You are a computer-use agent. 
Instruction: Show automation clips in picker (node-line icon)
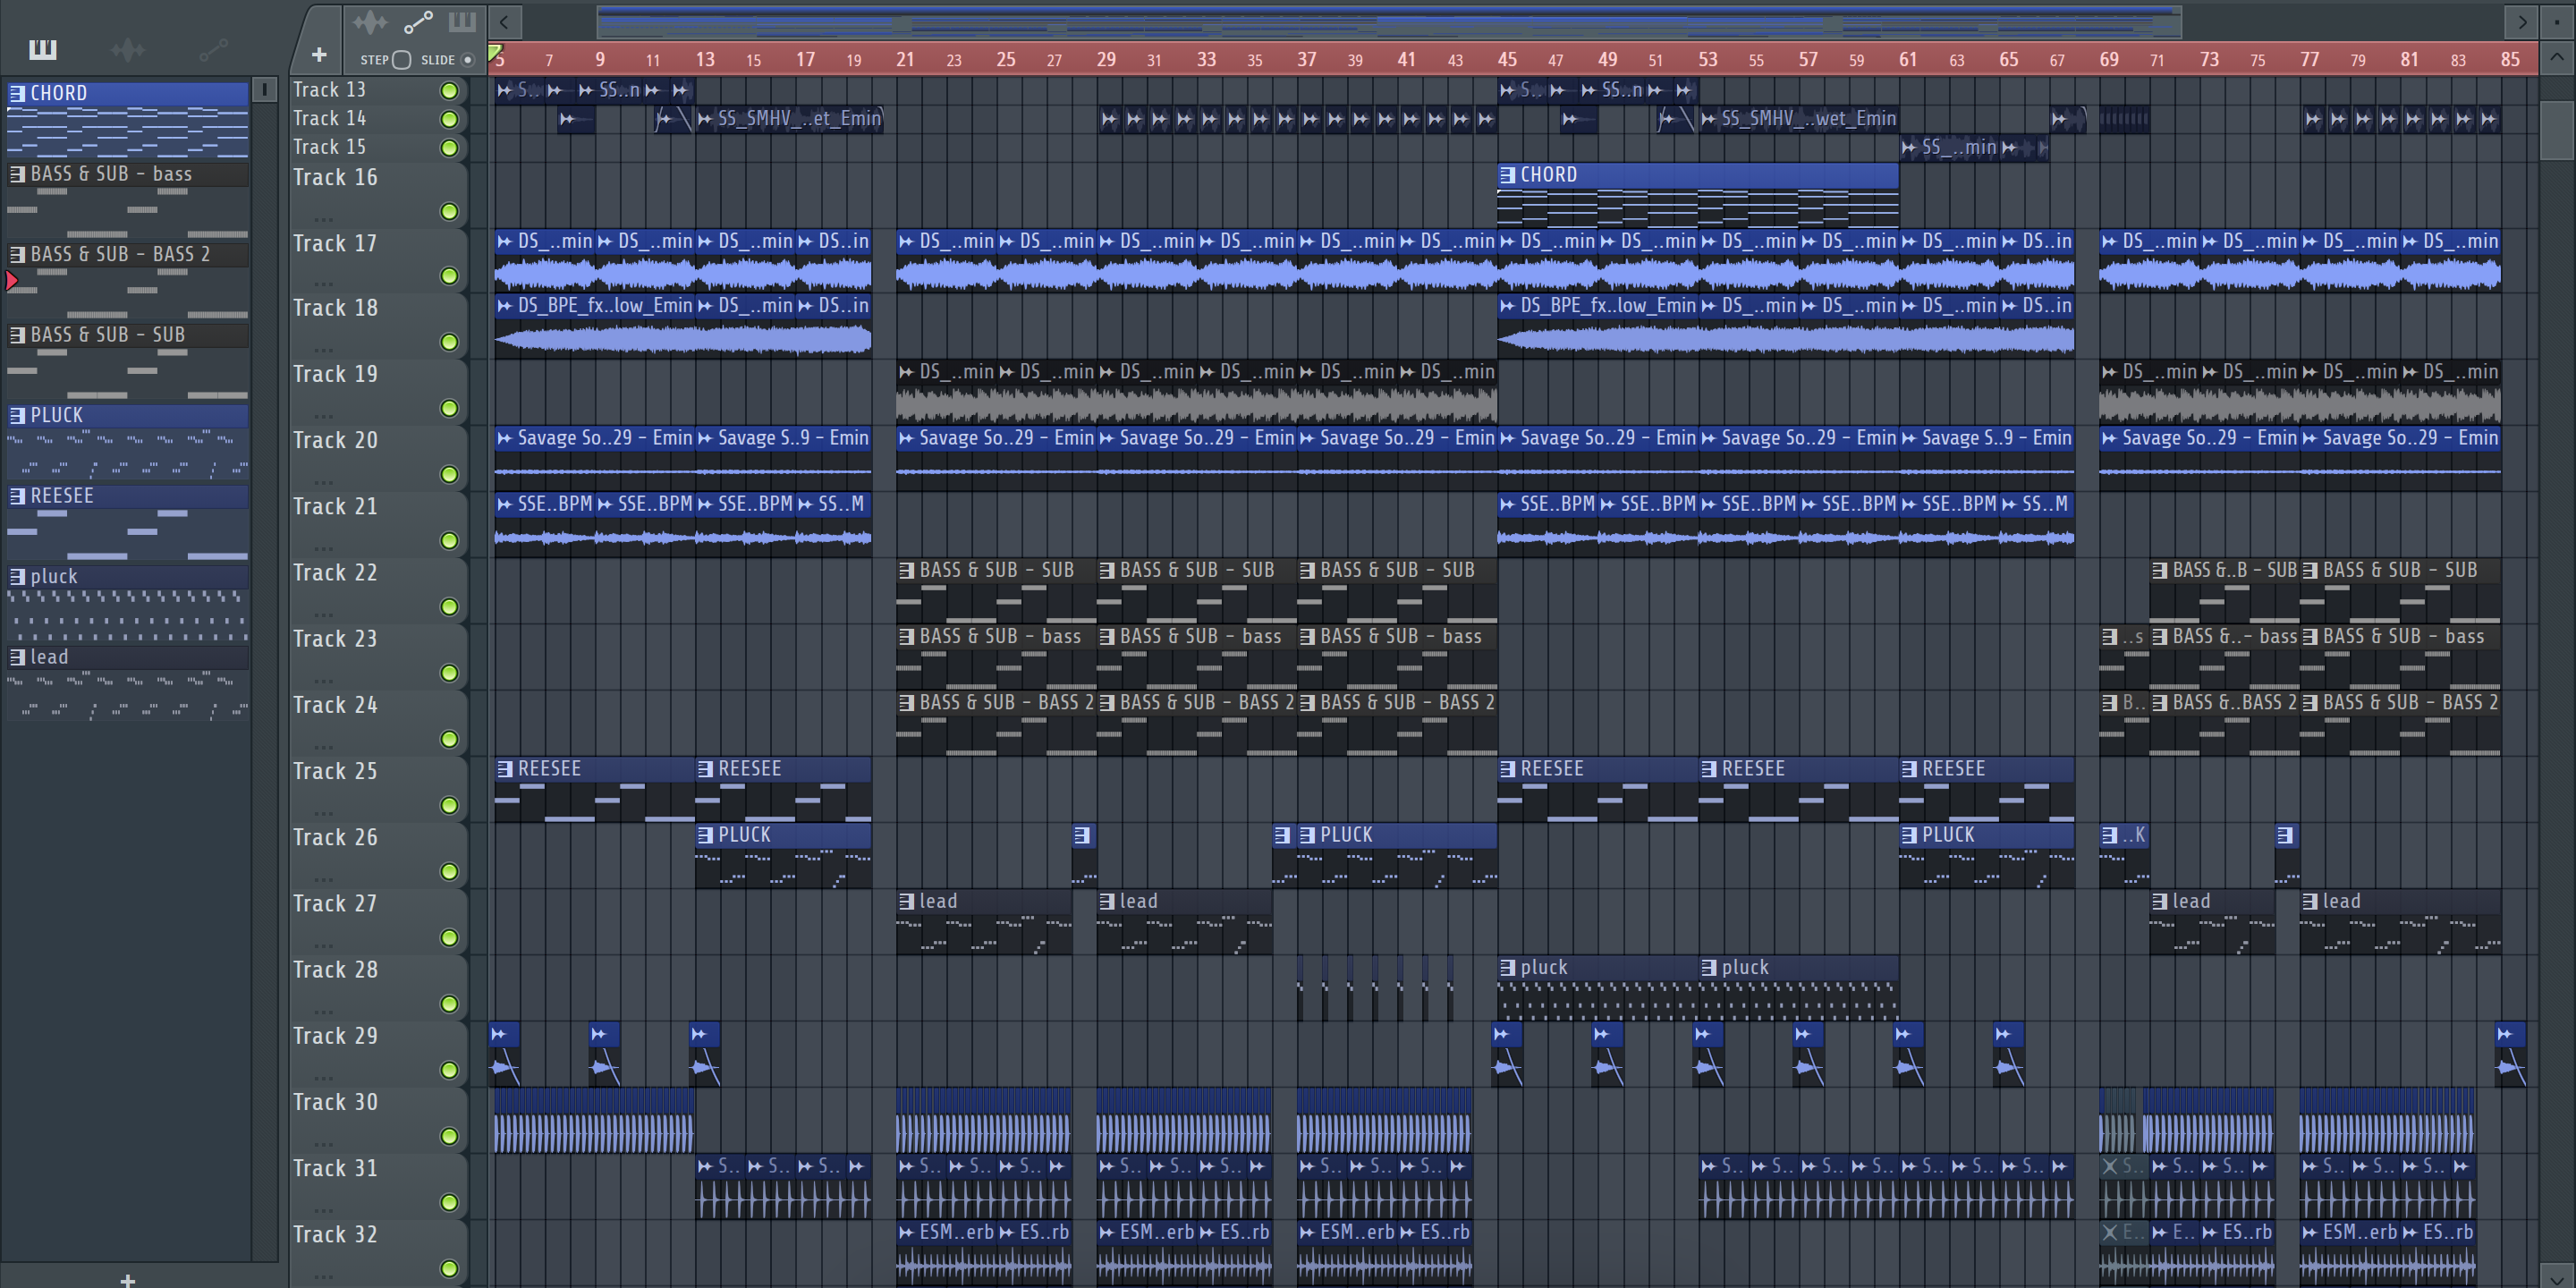coord(213,49)
